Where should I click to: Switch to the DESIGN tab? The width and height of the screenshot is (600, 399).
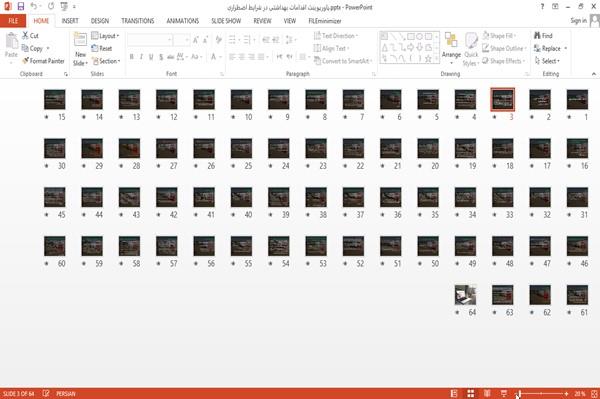100,21
